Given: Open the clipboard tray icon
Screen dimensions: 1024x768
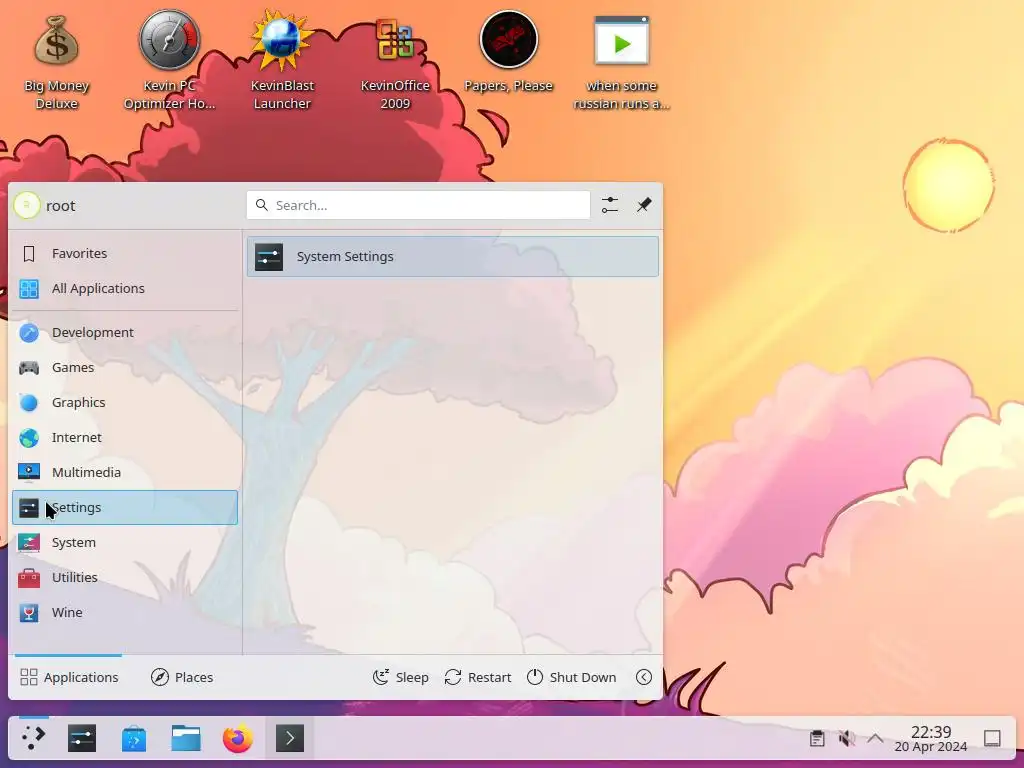Looking at the screenshot, I should click(817, 739).
